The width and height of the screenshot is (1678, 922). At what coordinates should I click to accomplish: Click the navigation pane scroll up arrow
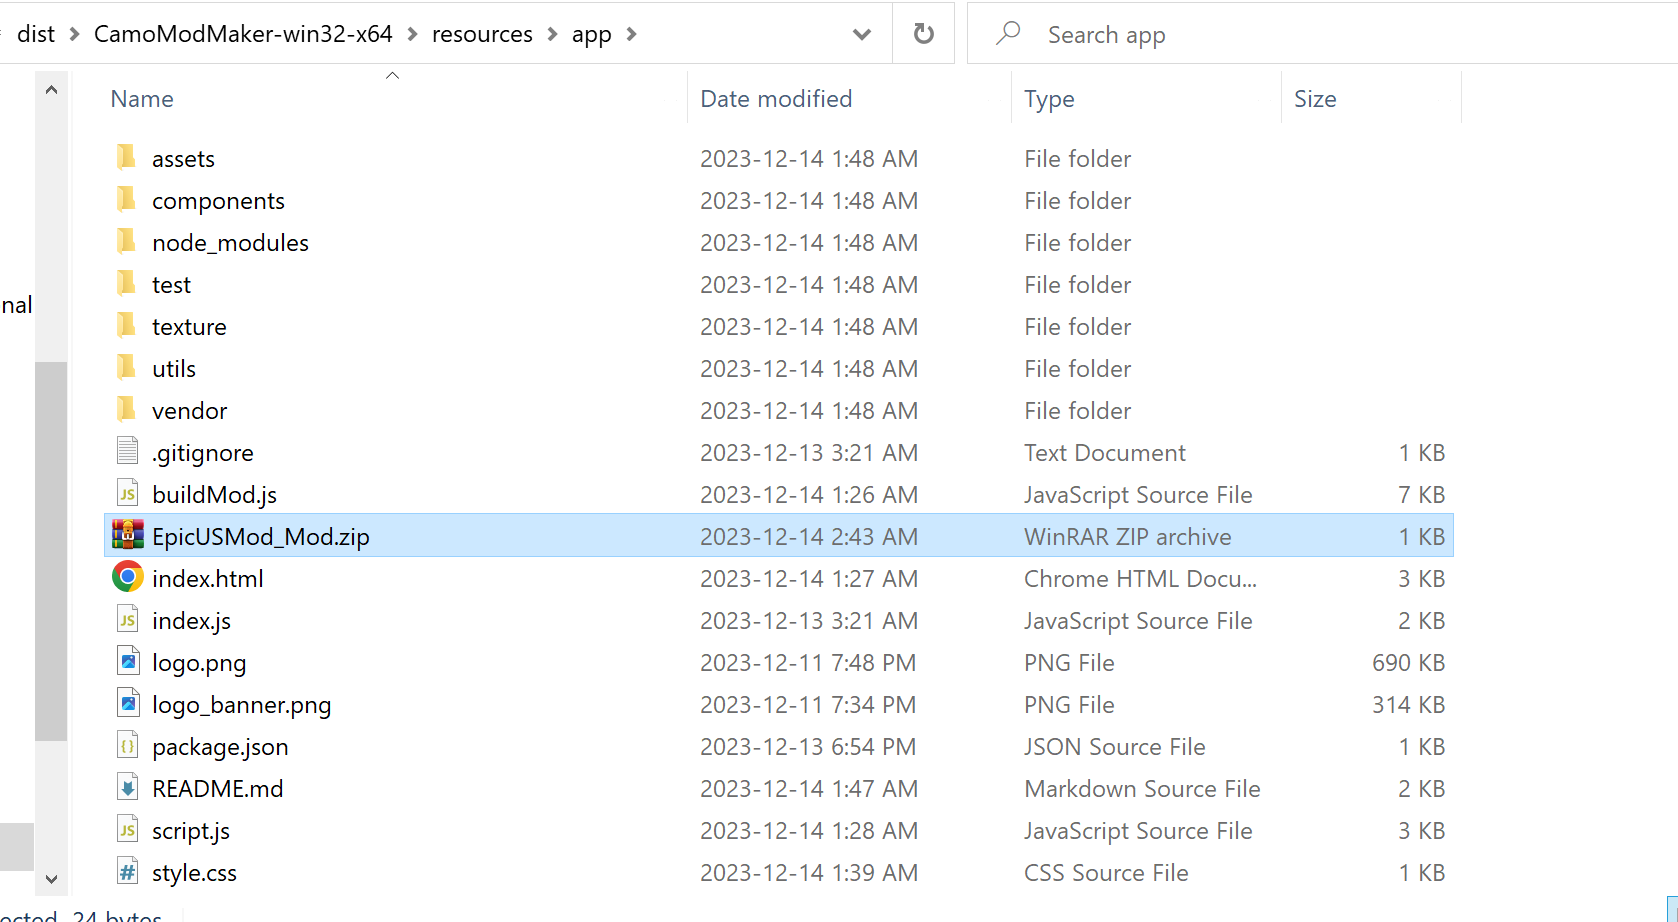(x=51, y=90)
